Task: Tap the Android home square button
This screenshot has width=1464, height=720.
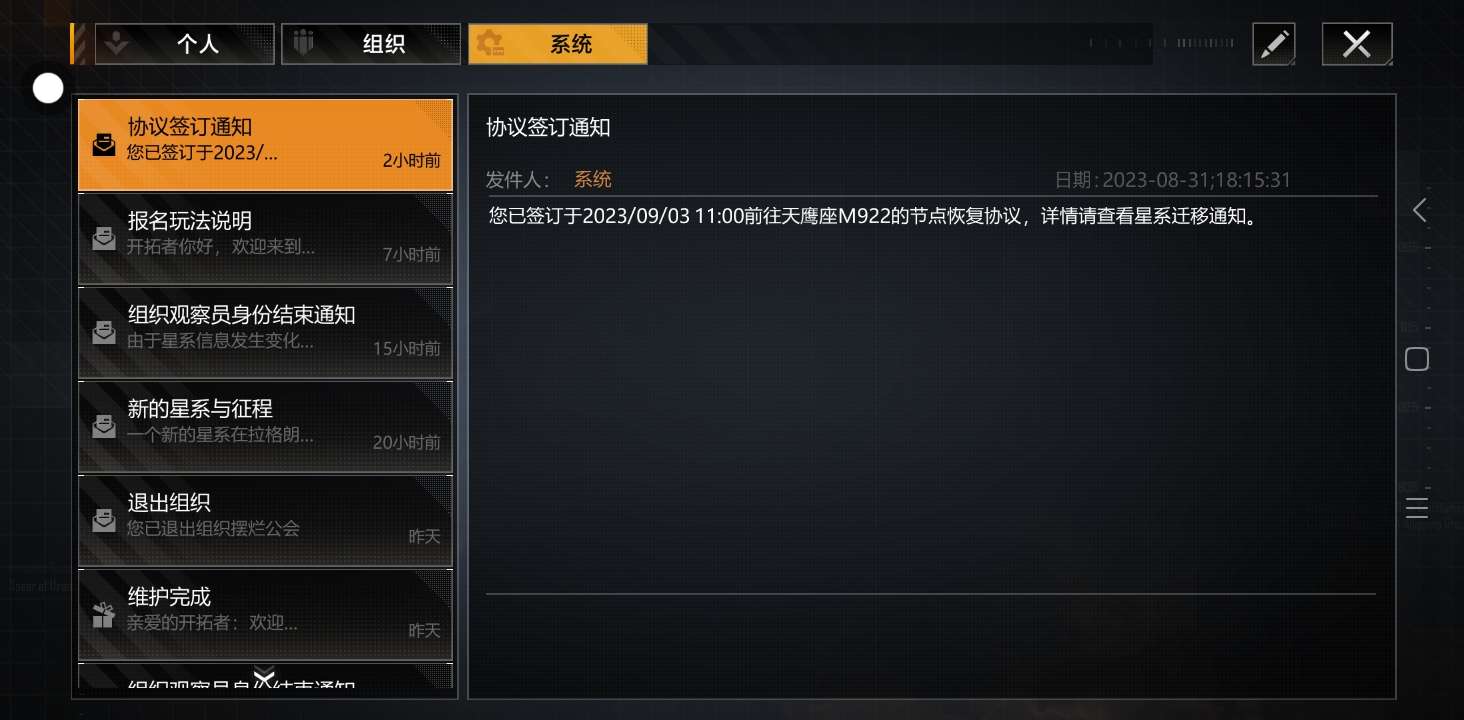Action: [1417, 359]
